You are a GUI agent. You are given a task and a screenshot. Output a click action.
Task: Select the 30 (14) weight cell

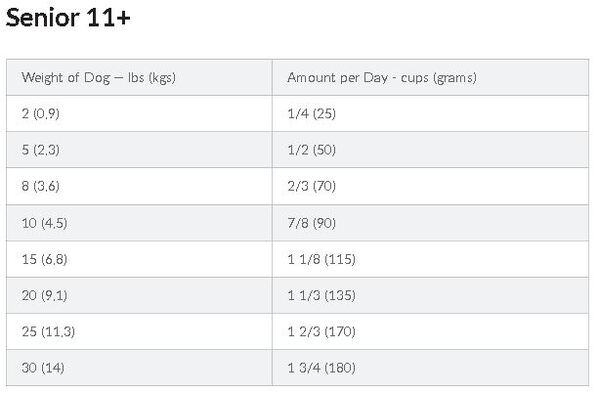pos(139,368)
